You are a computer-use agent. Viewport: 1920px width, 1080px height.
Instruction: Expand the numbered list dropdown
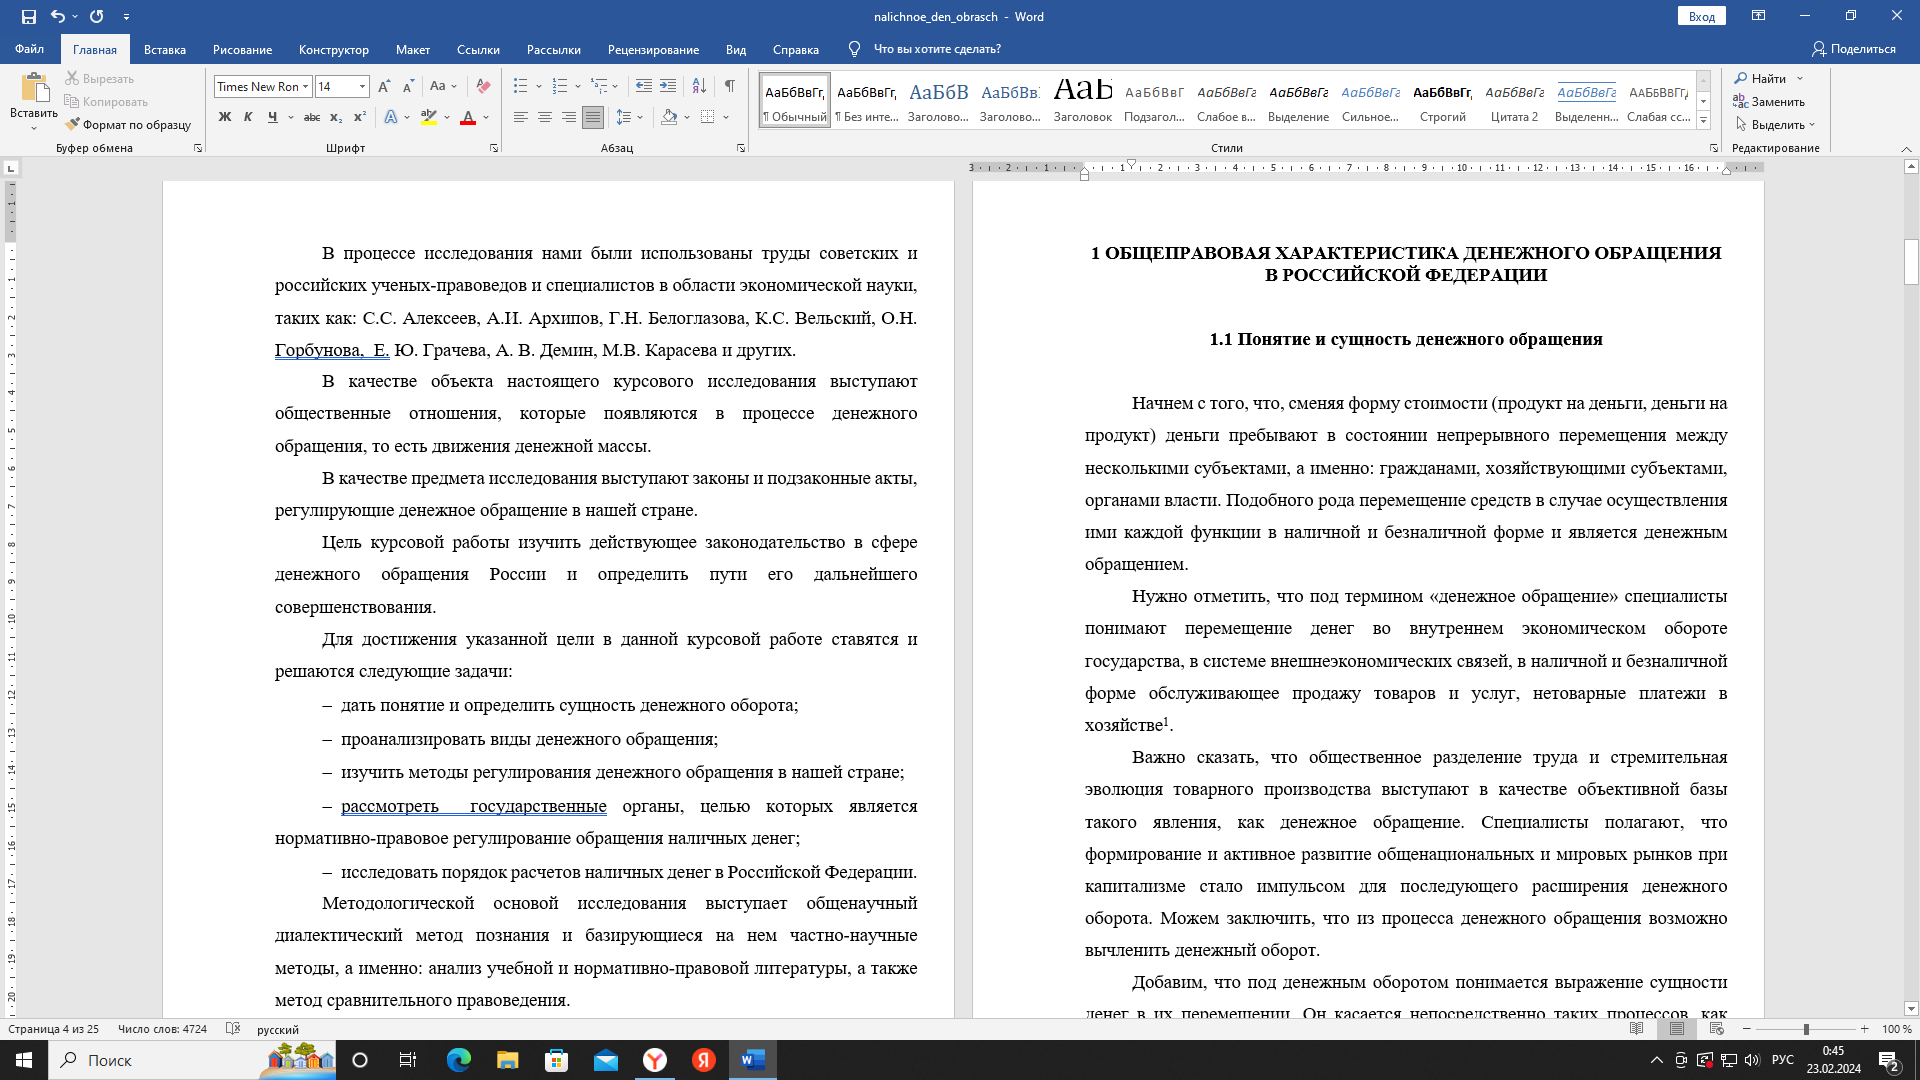click(578, 87)
